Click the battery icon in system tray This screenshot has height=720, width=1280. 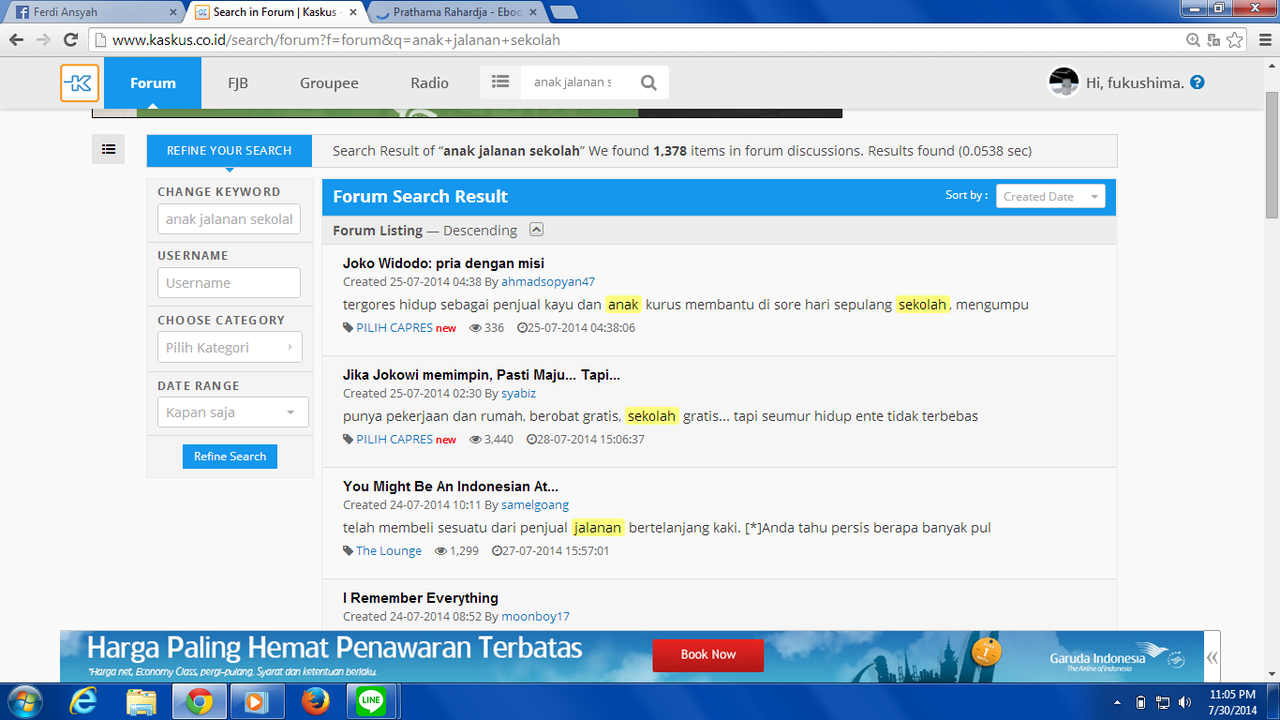(x=1140, y=702)
